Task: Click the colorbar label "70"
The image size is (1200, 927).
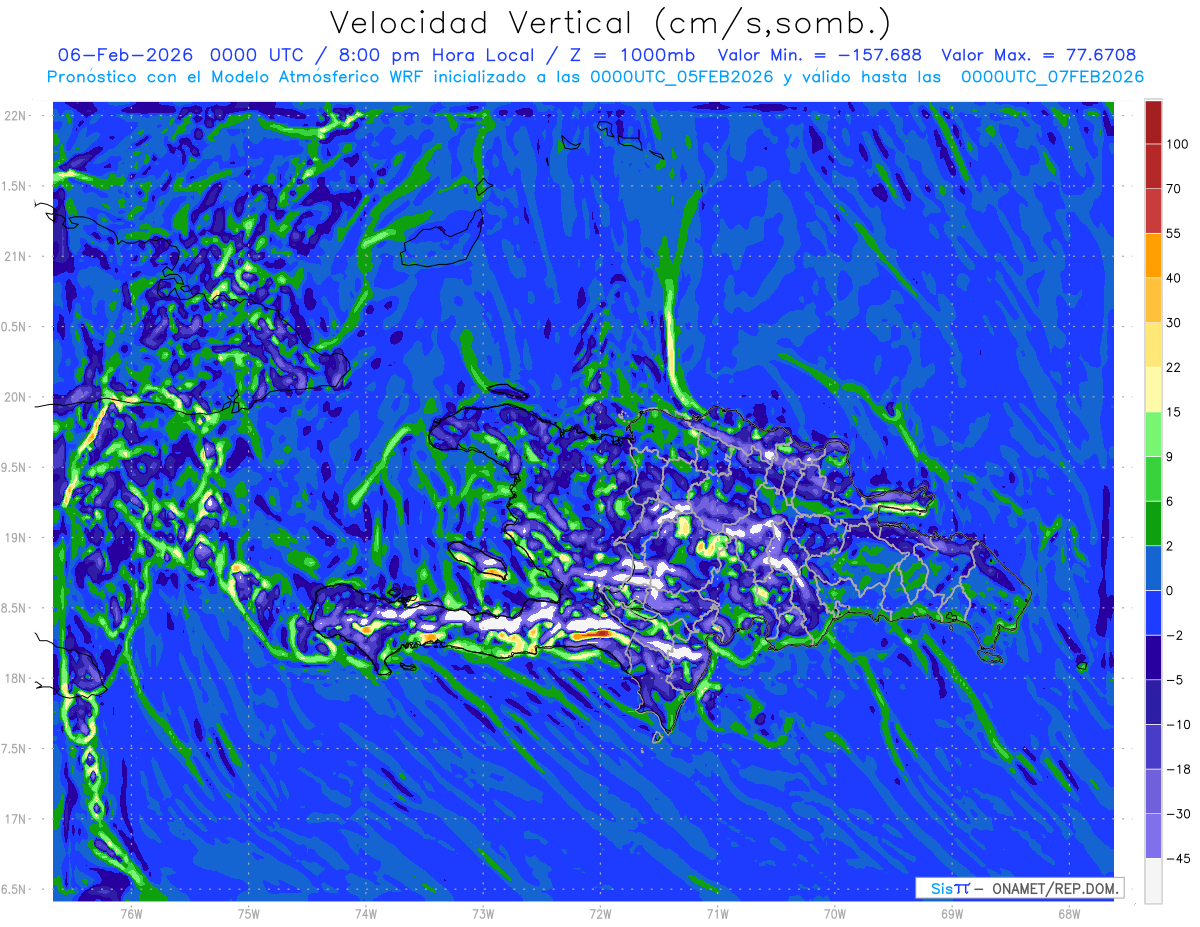Action: (1174, 189)
